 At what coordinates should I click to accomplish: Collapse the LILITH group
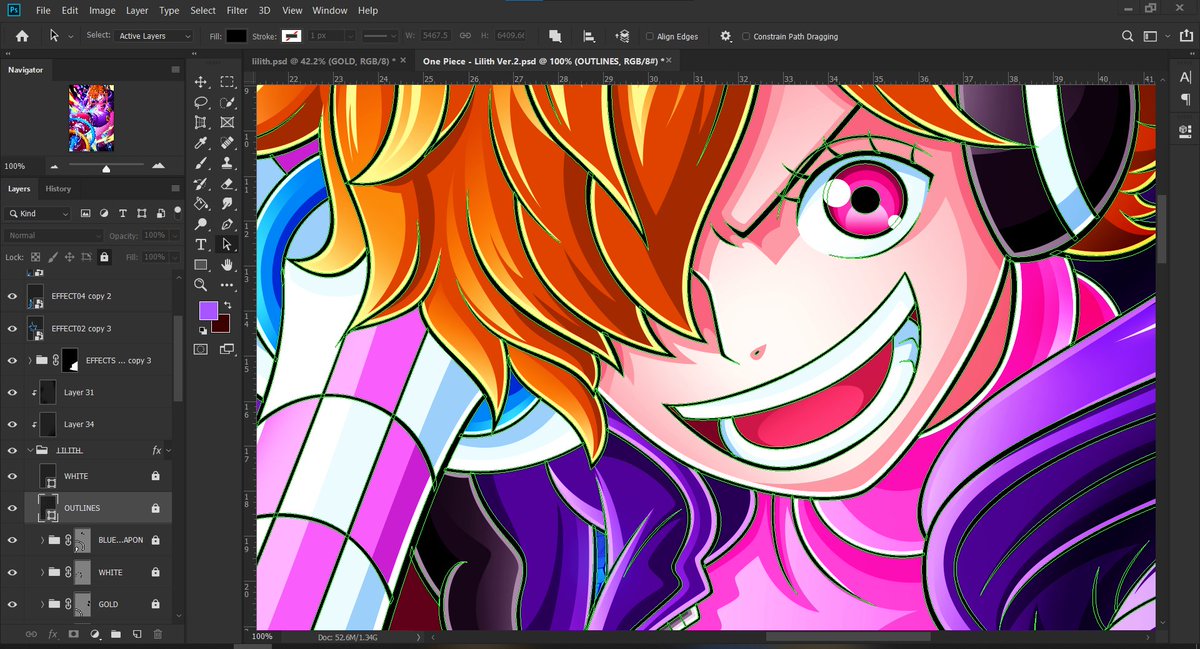pyautogui.click(x=28, y=449)
